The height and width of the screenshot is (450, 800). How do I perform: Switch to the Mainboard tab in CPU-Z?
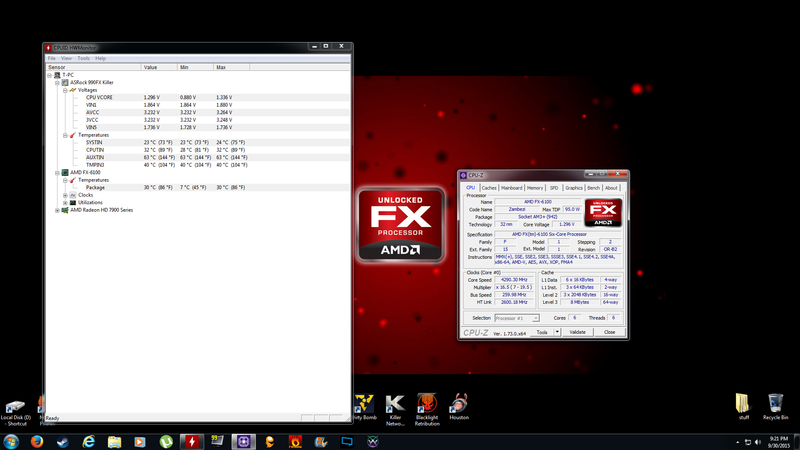(x=511, y=188)
